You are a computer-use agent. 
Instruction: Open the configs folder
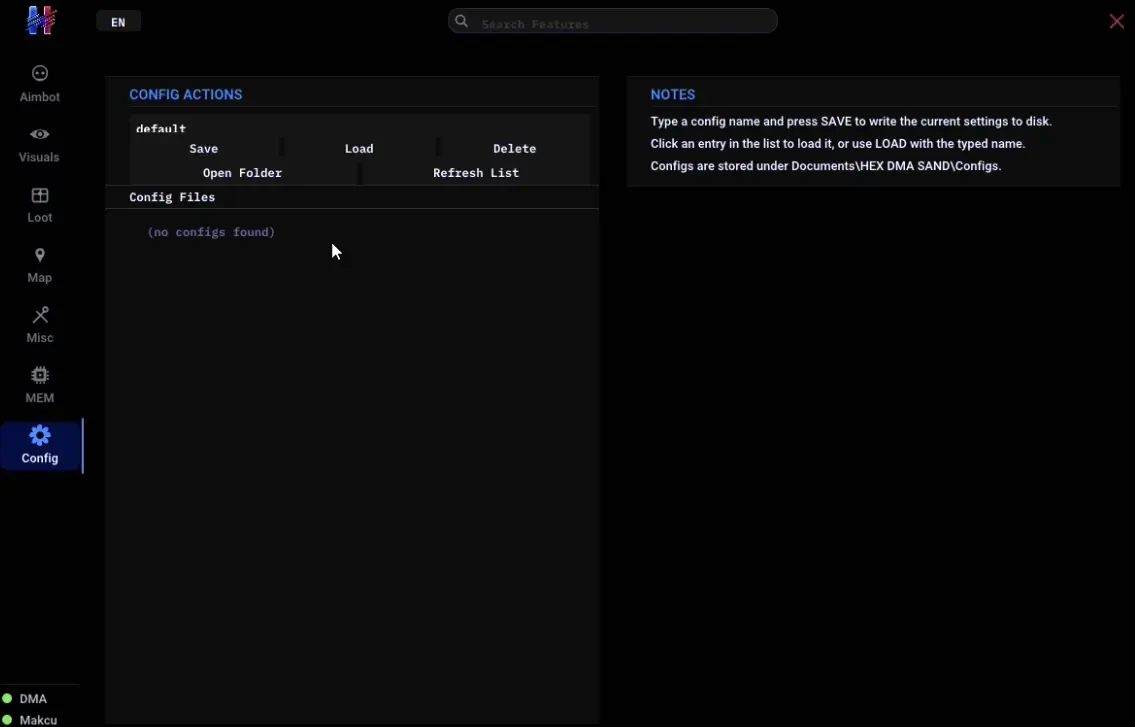[242, 172]
